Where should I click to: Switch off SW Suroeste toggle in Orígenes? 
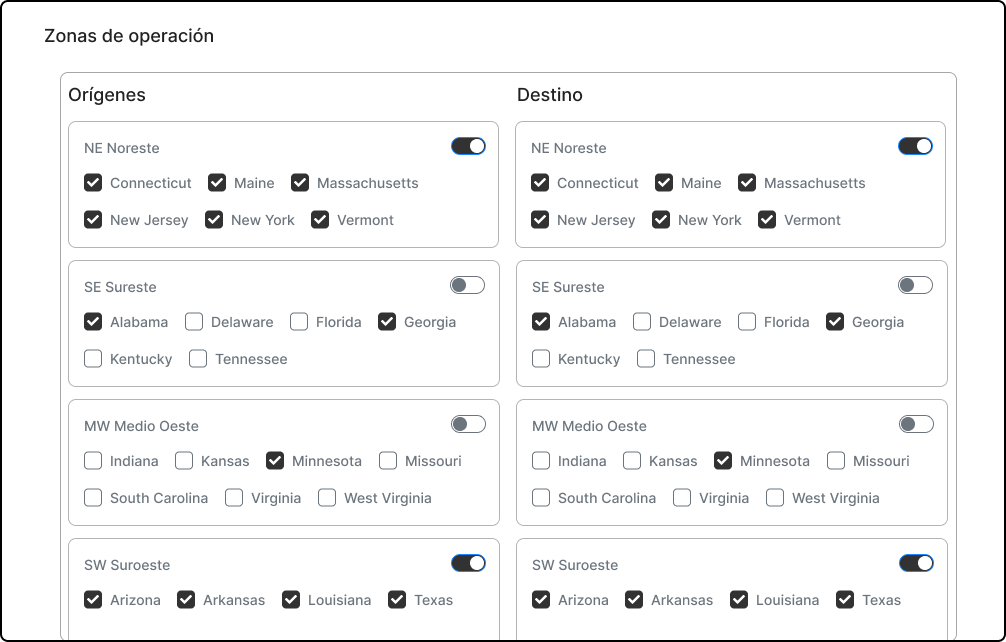click(x=468, y=563)
